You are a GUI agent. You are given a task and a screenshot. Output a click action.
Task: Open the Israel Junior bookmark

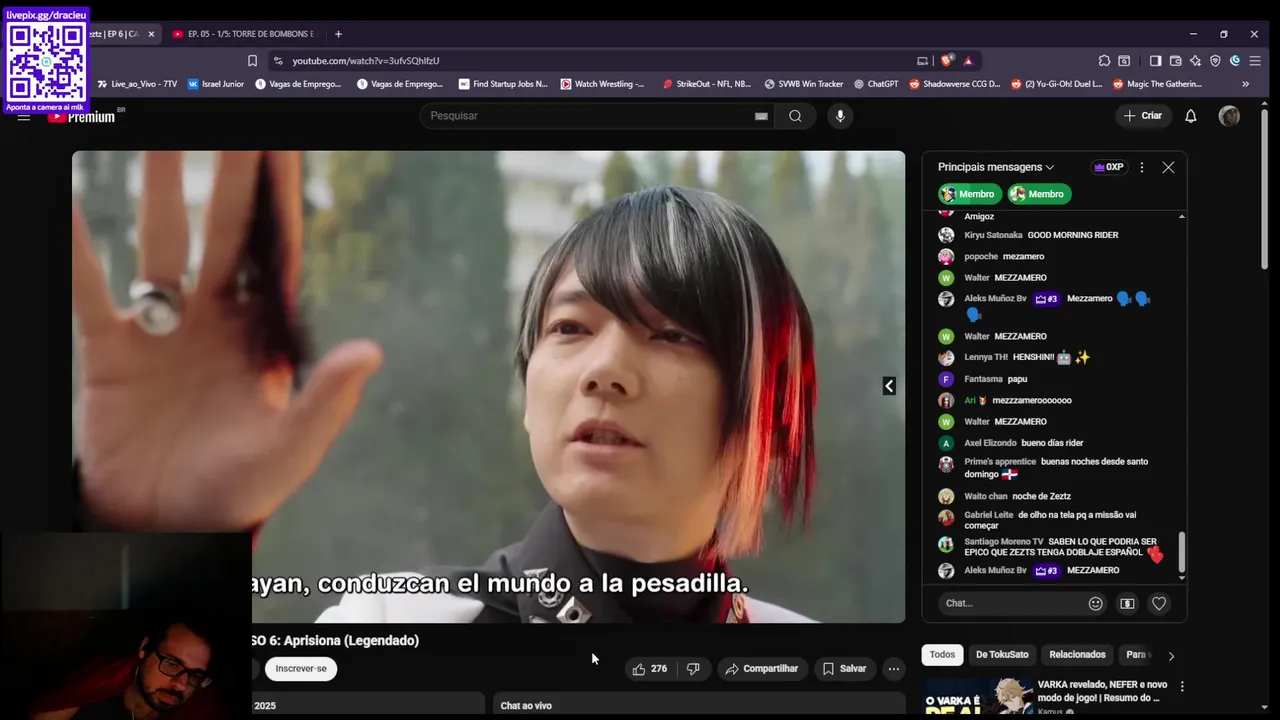point(216,84)
